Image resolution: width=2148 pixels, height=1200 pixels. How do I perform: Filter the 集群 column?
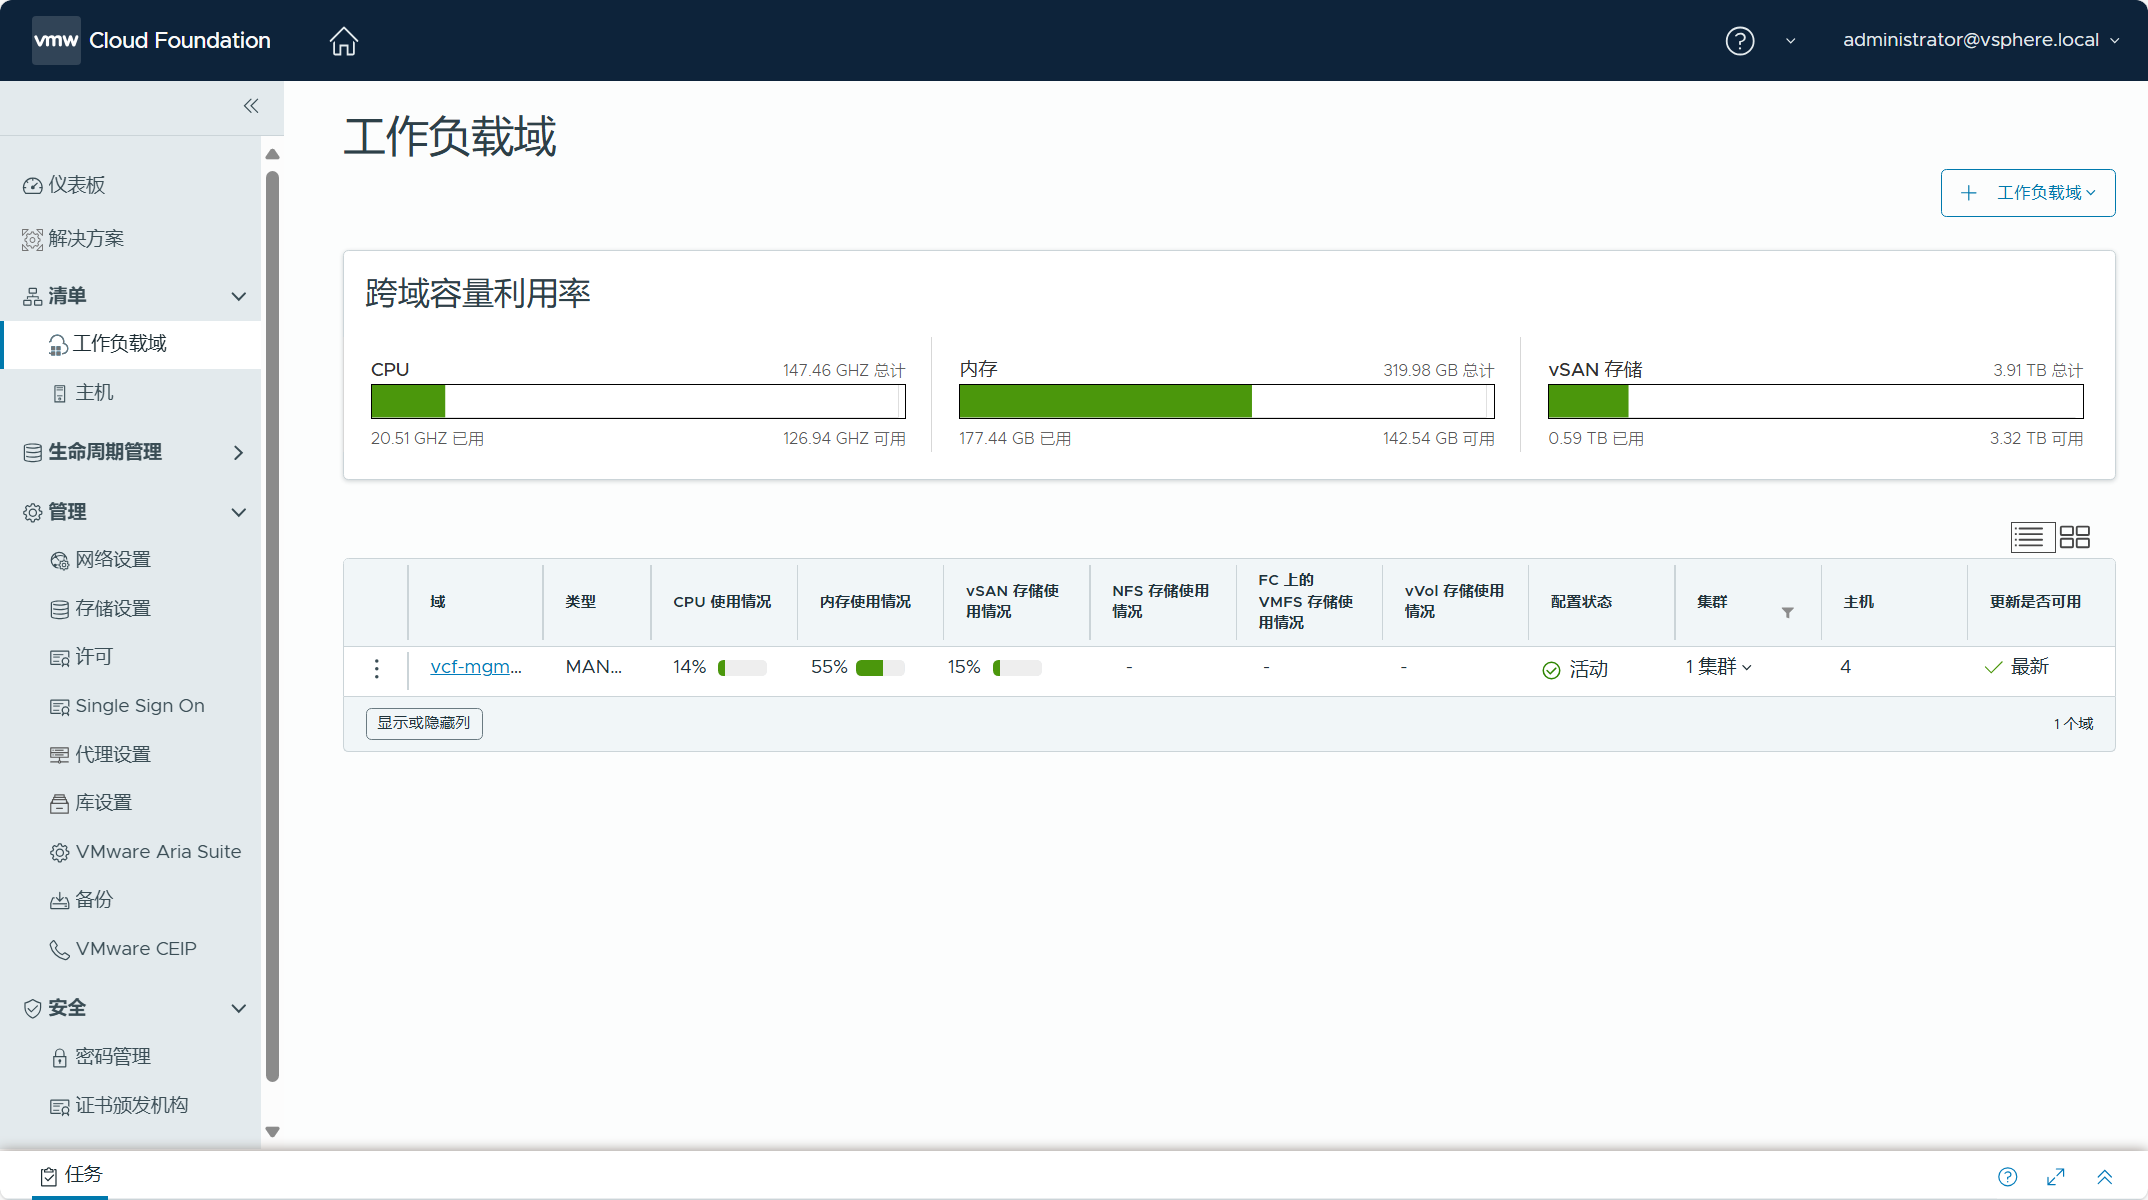tap(1787, 612)
